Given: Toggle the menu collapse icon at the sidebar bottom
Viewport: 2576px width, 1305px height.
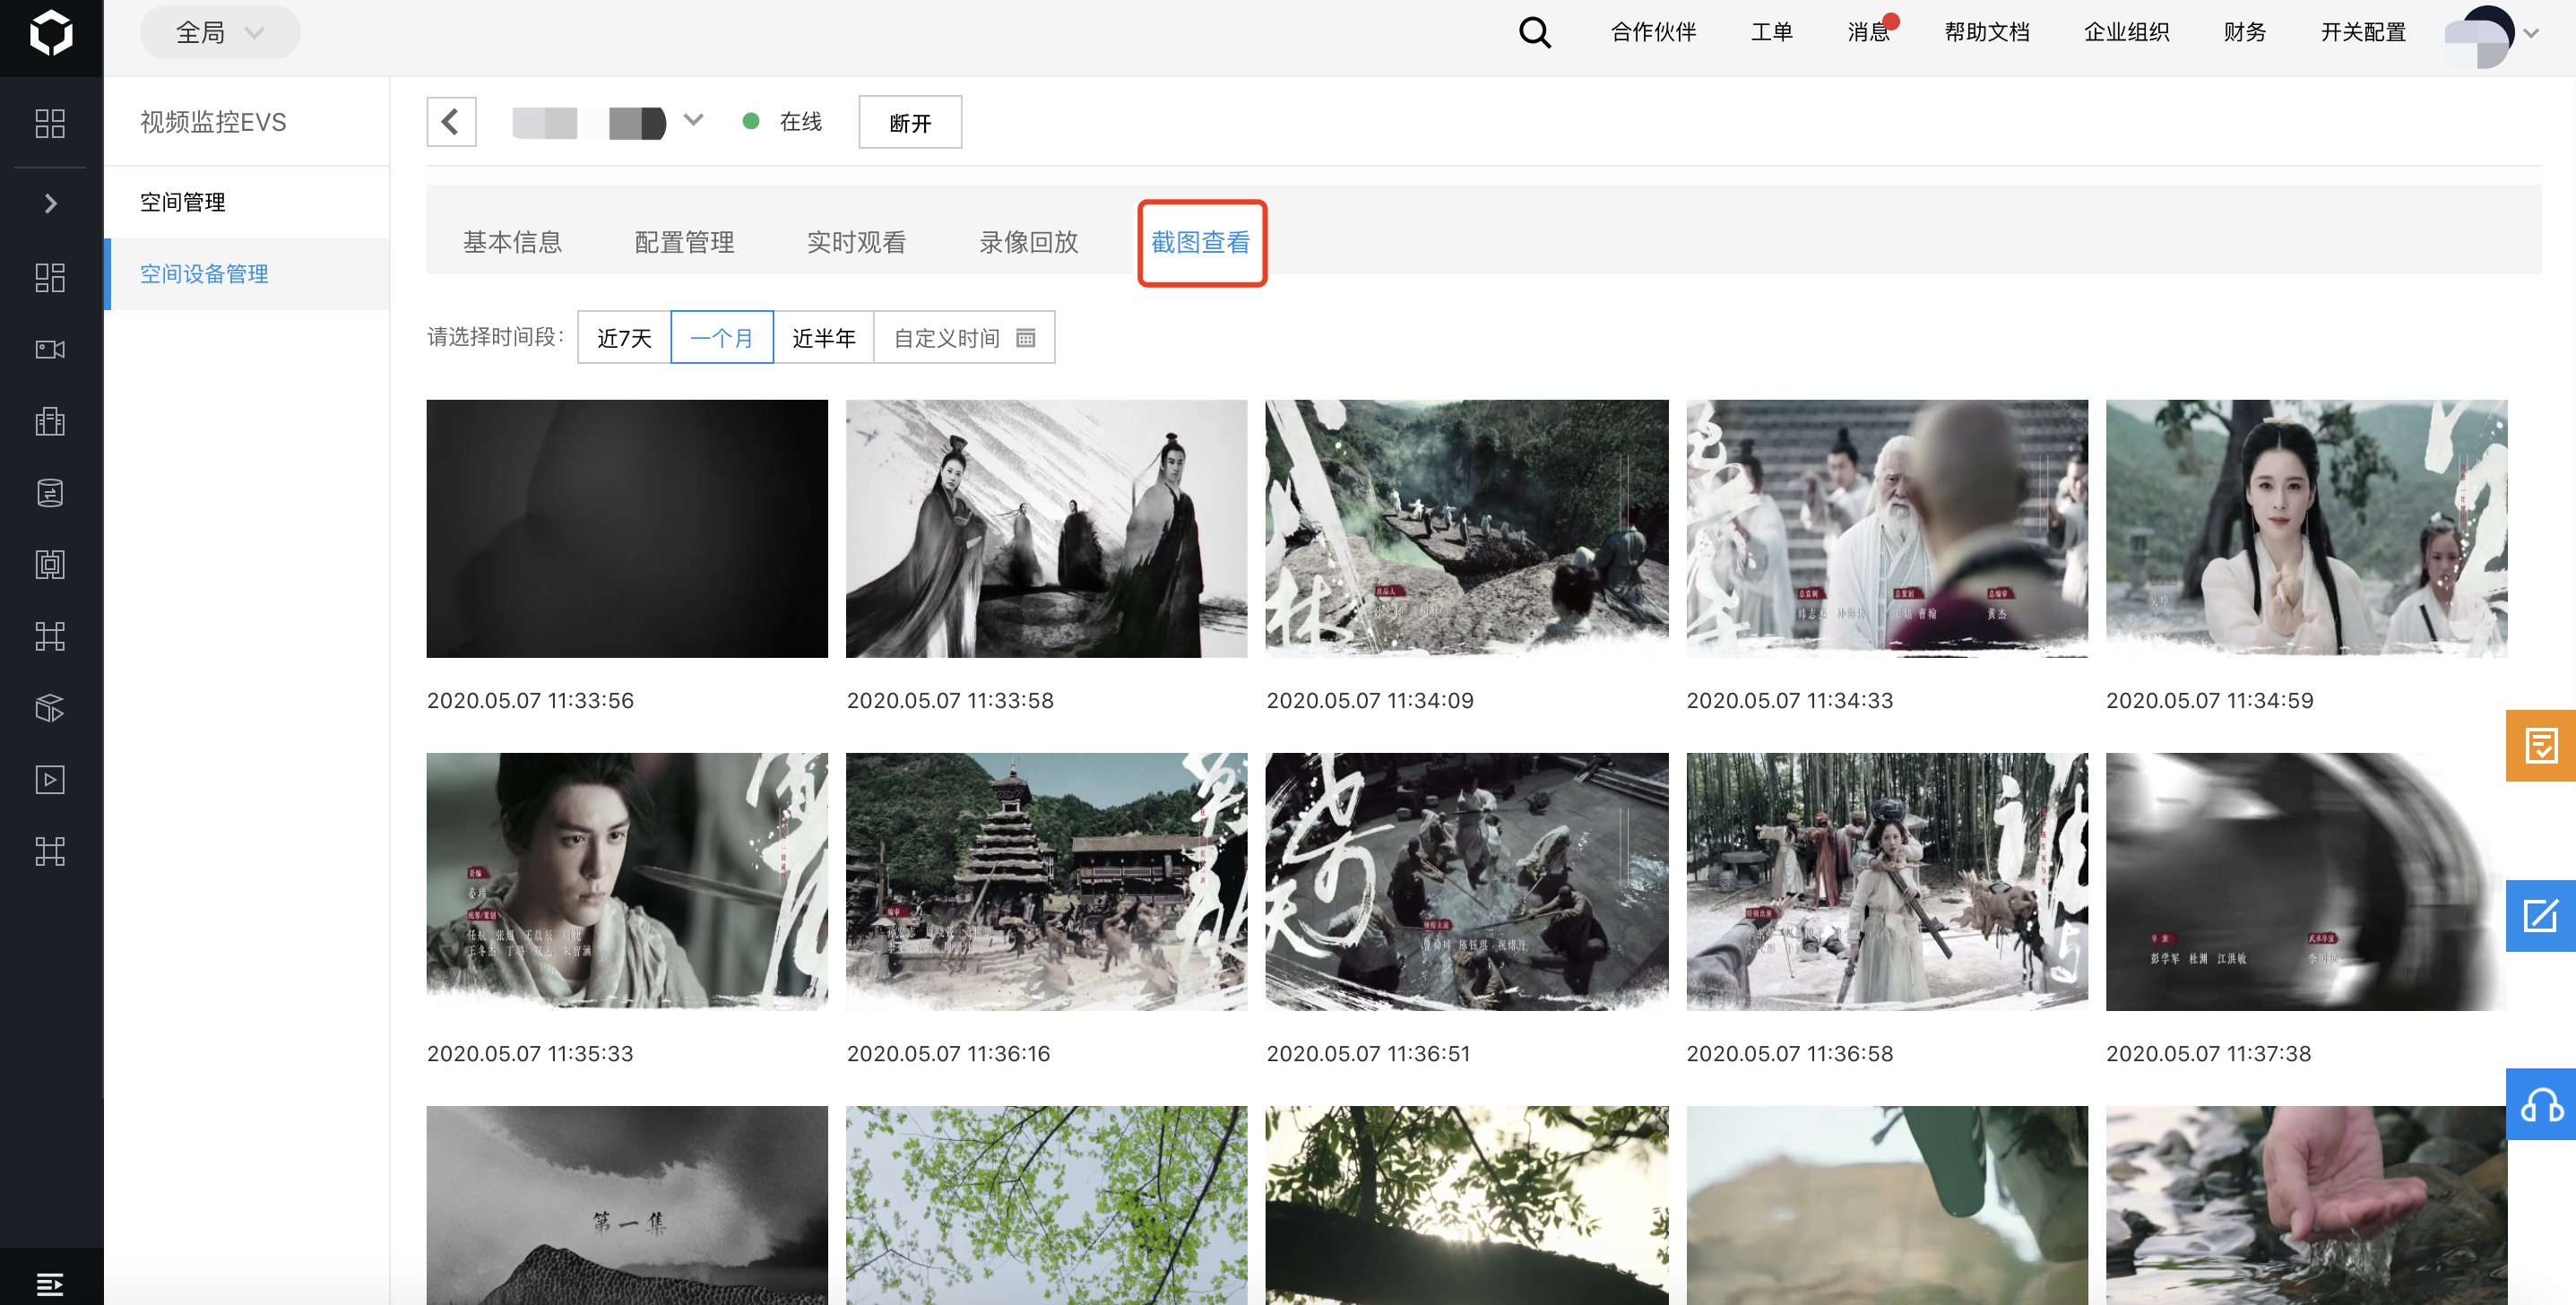Looking at the screenshot, I should pos(50,1284).
